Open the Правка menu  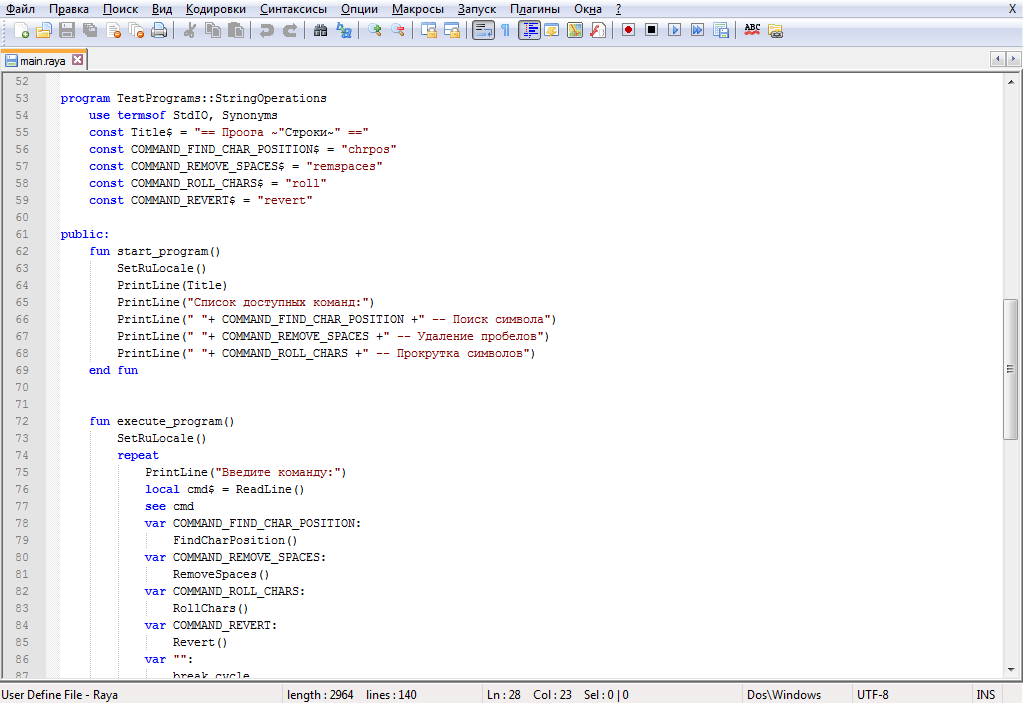(69, 9)
